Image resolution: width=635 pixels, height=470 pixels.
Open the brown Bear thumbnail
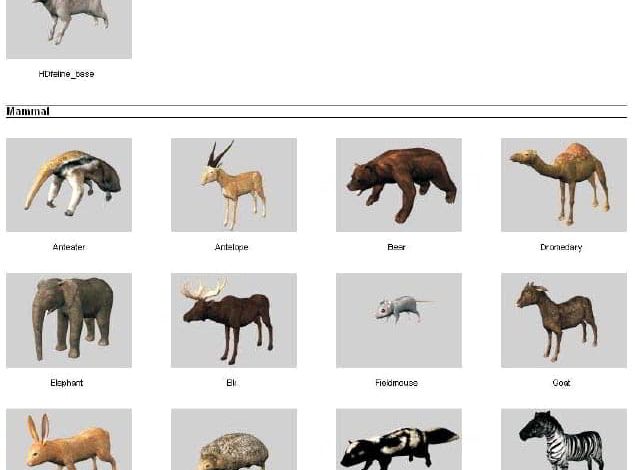[x=398, y=185]
